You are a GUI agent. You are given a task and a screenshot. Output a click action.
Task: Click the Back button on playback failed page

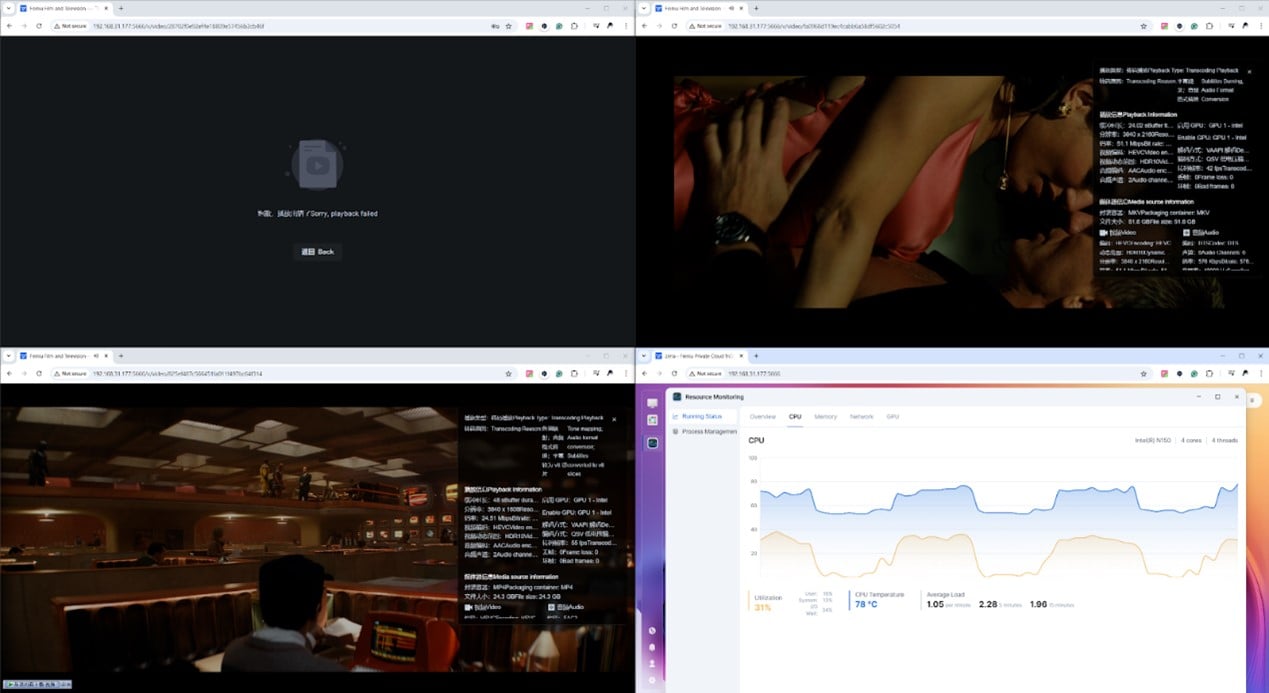[x=318, y=252]
